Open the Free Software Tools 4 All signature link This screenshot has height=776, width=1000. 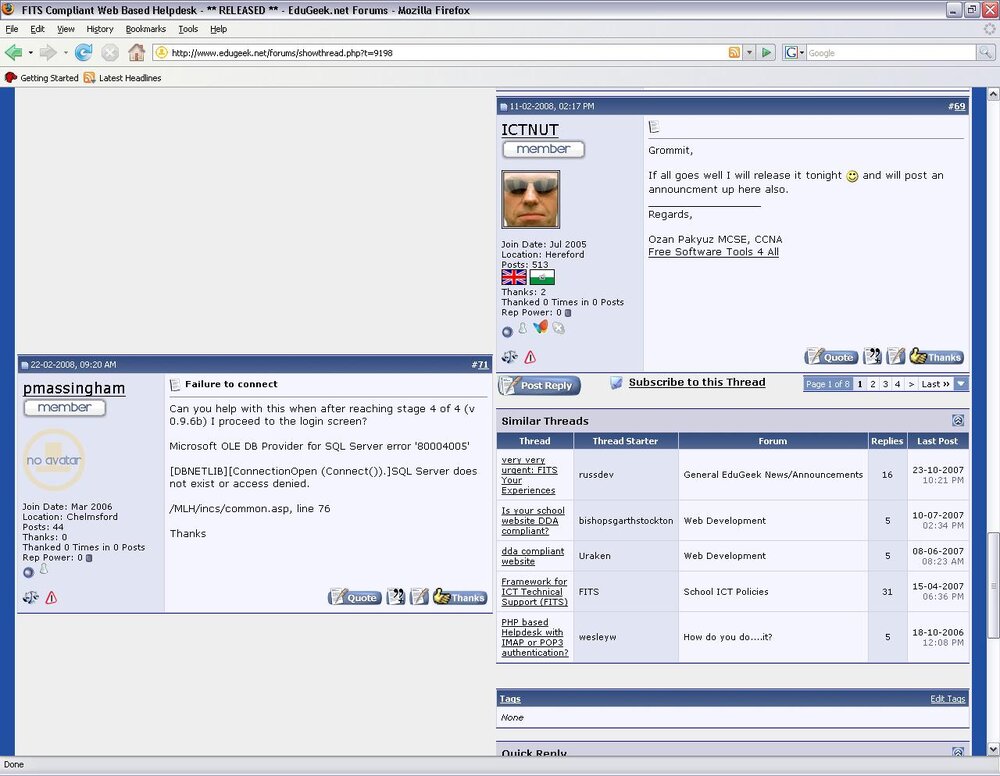[x=713, y=252]
